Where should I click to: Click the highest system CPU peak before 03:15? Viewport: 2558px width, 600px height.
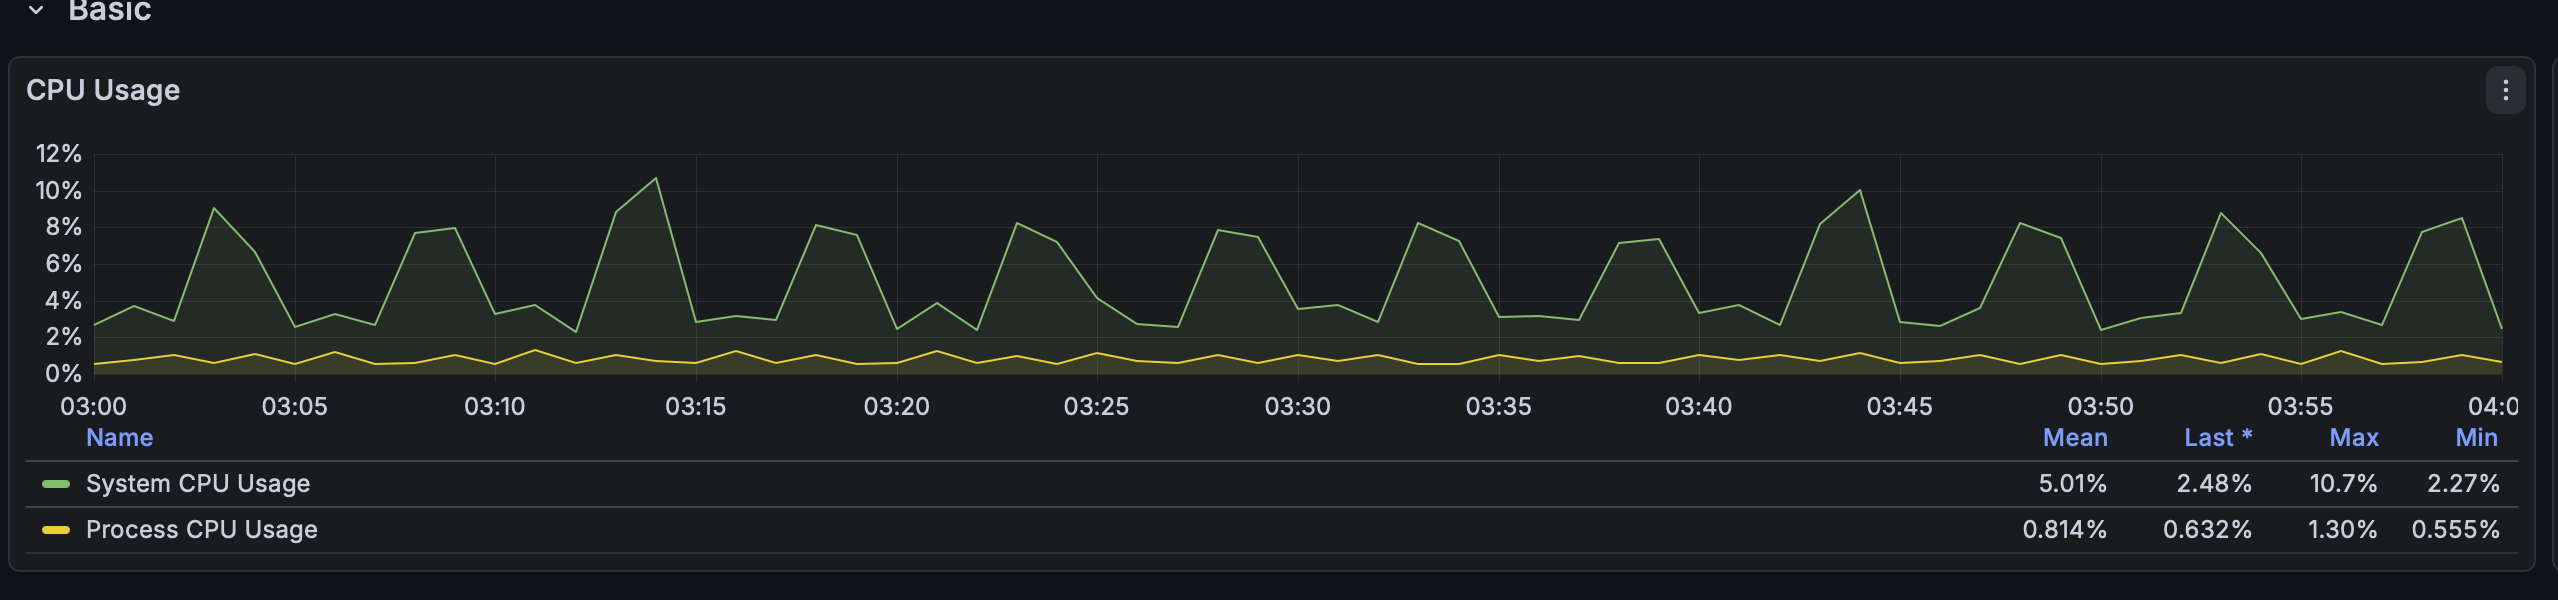point(656,179)
